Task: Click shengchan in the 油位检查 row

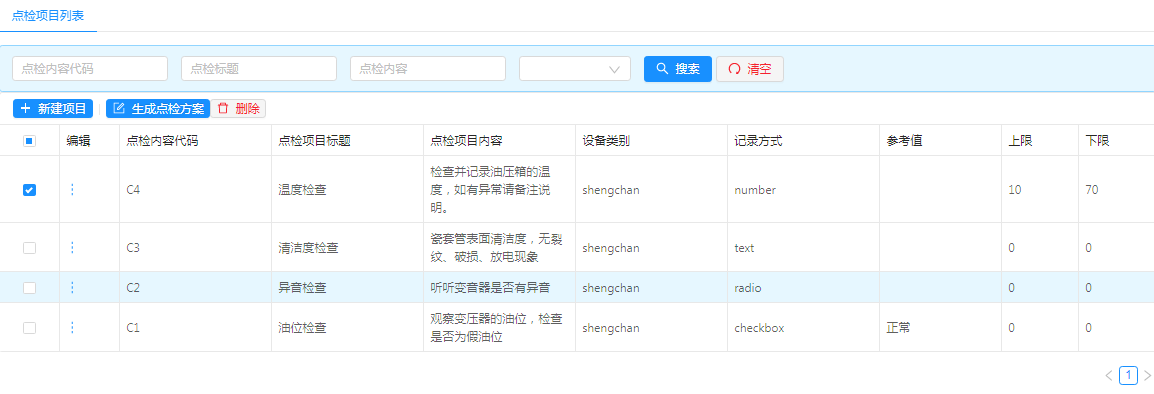Action: 611,328
